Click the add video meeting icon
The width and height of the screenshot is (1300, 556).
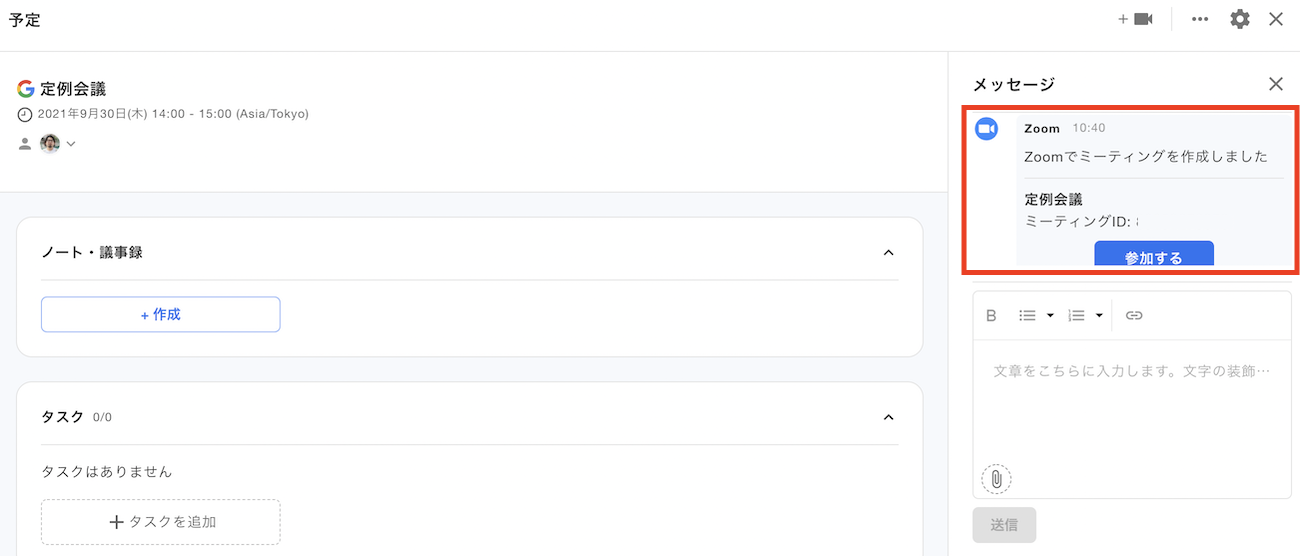(1136, 19)
